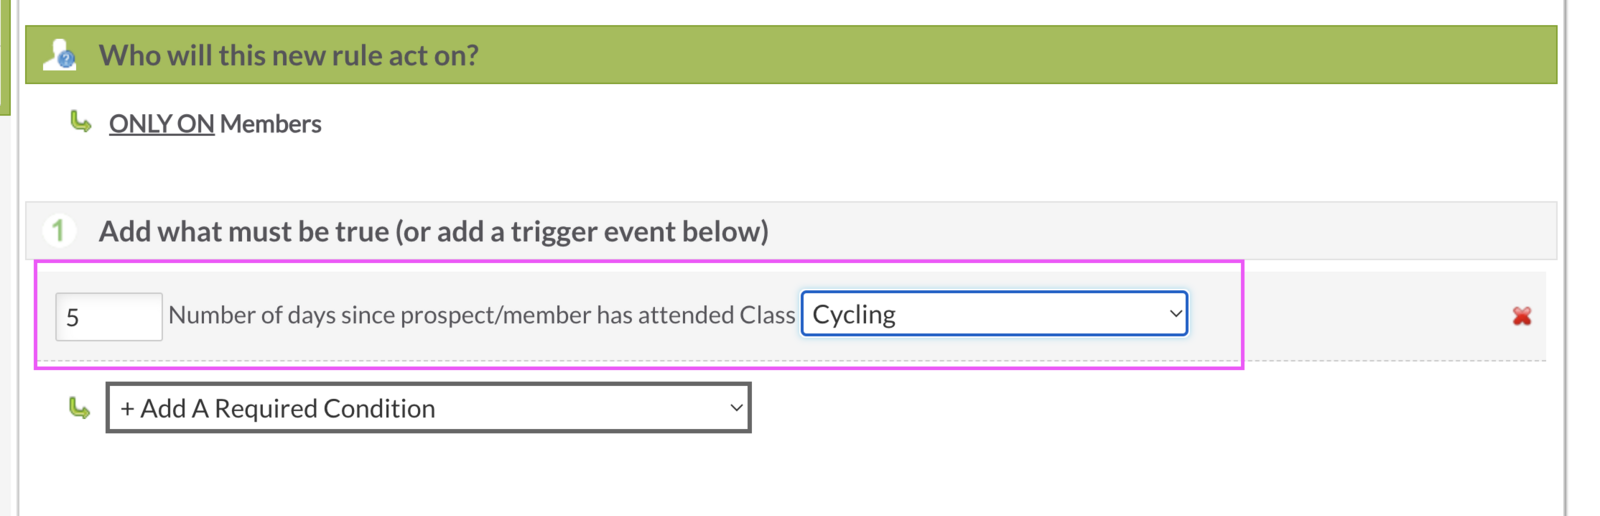This screenshot has height=516, width=1600.
Task: Click the Members text next to ONLY ON
Action: point(271,124)
